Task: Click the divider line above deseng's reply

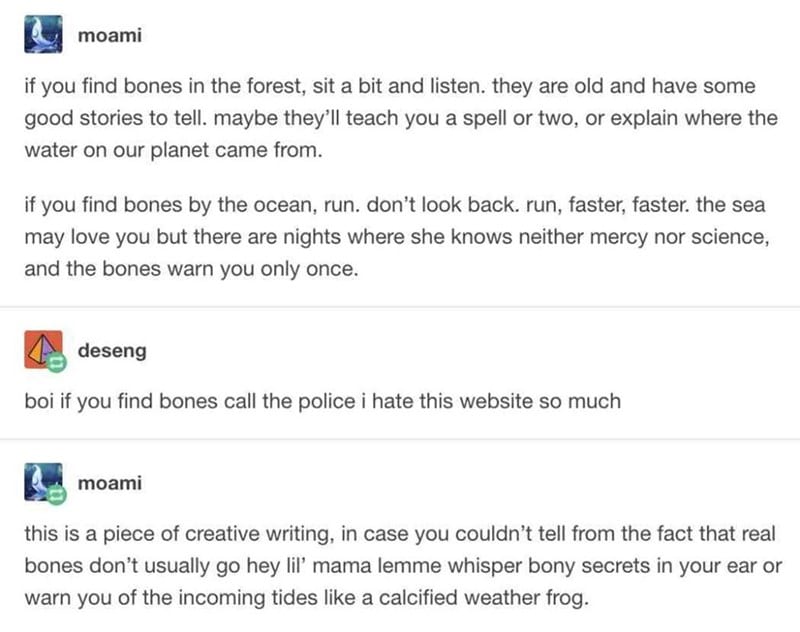Action: coord(400,307)
